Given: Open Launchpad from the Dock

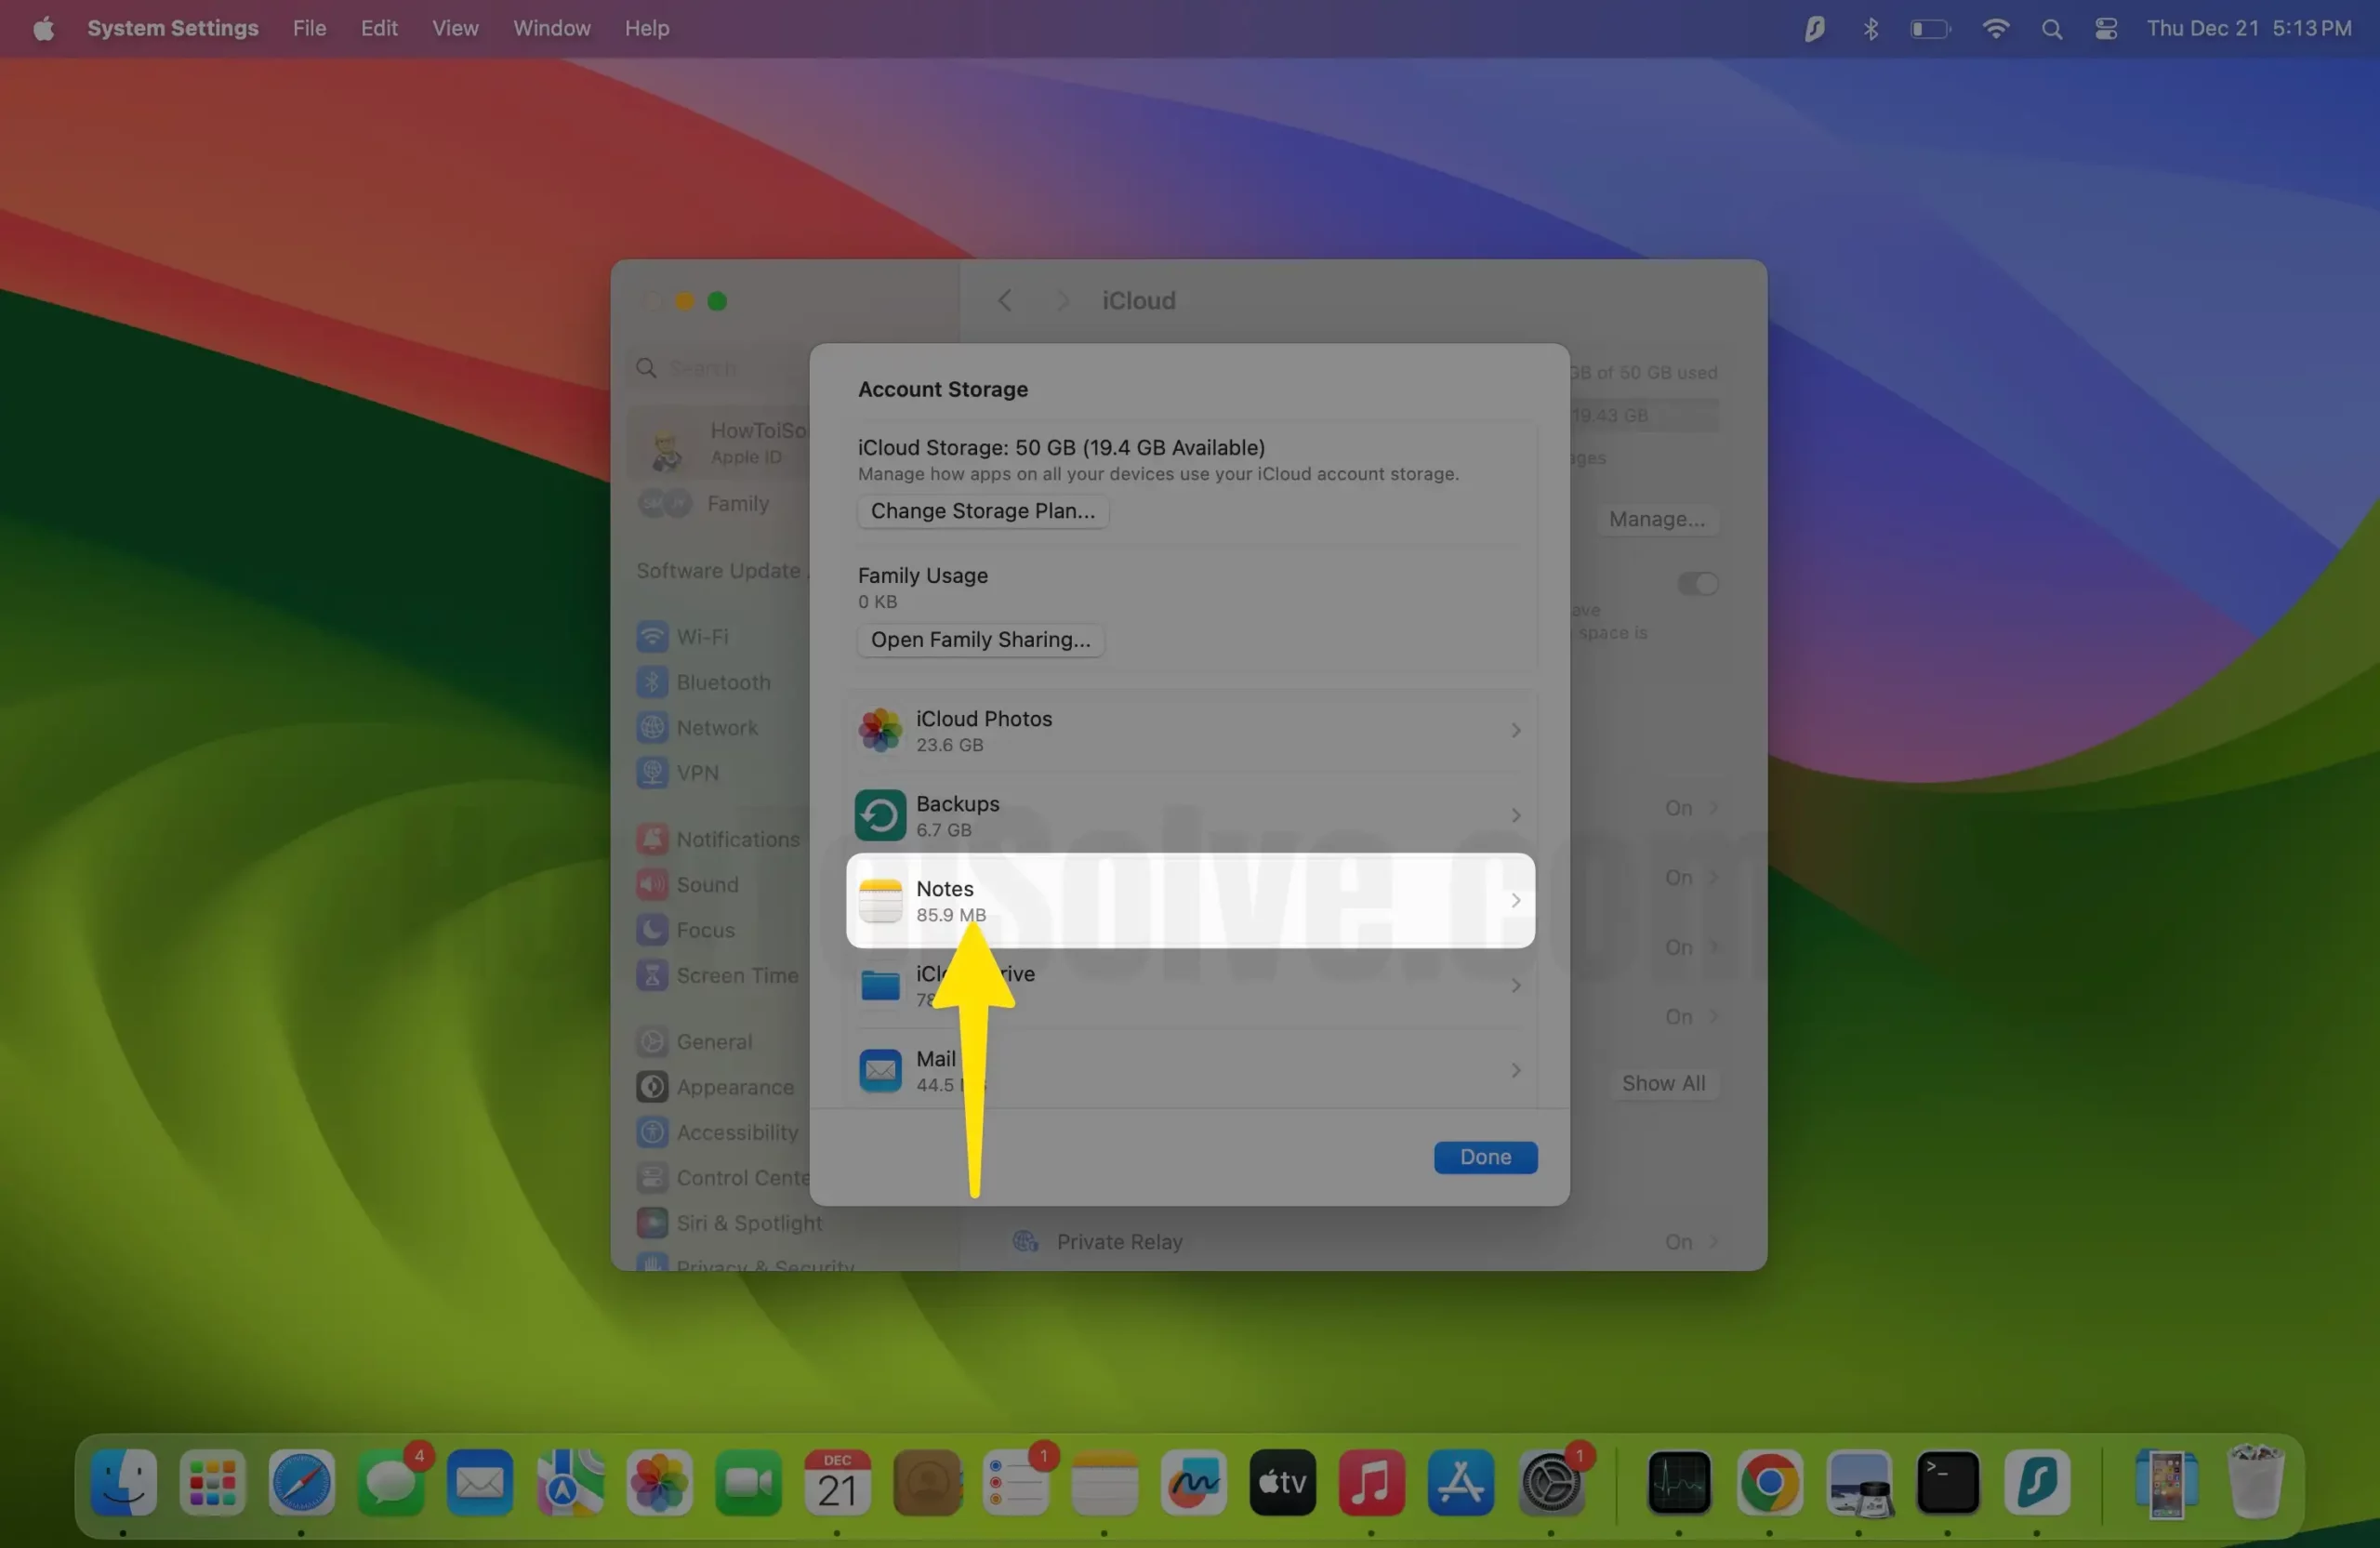Looking at the screenshot, I should [x=212, y=1481].
